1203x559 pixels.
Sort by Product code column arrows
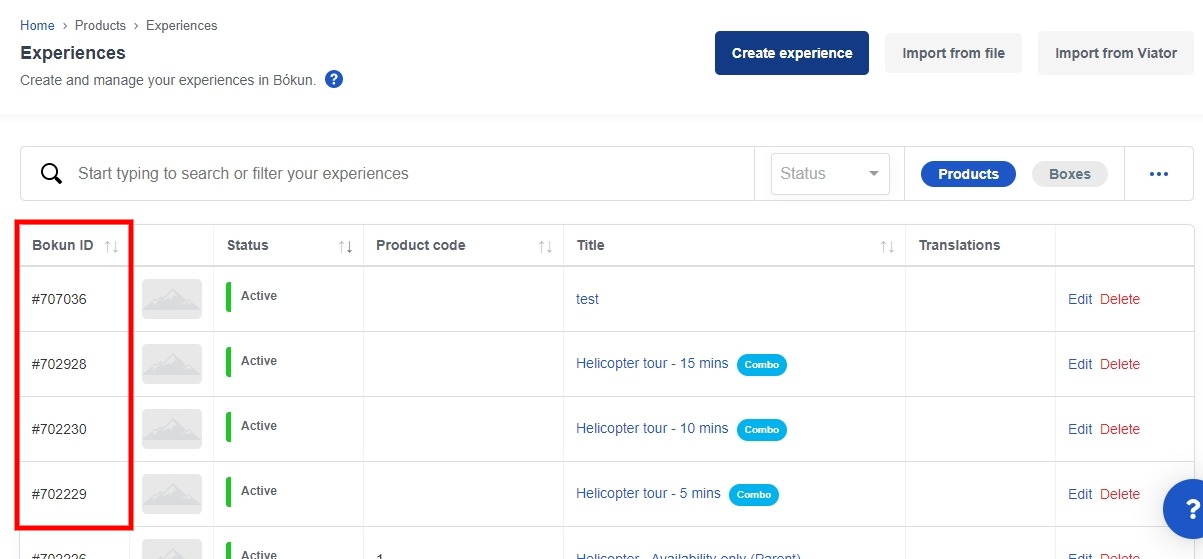click(x=545, y=246)
